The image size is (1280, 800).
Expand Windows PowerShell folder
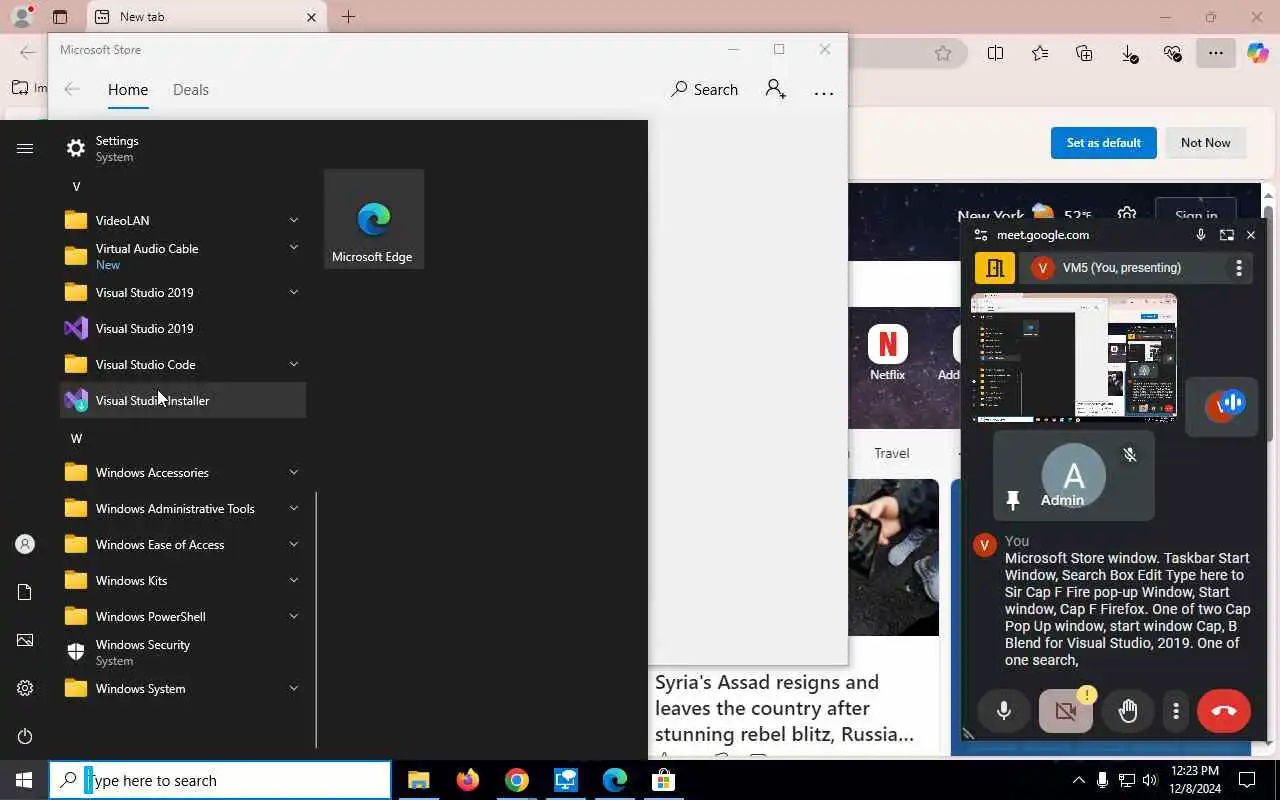tap(294, 616)
